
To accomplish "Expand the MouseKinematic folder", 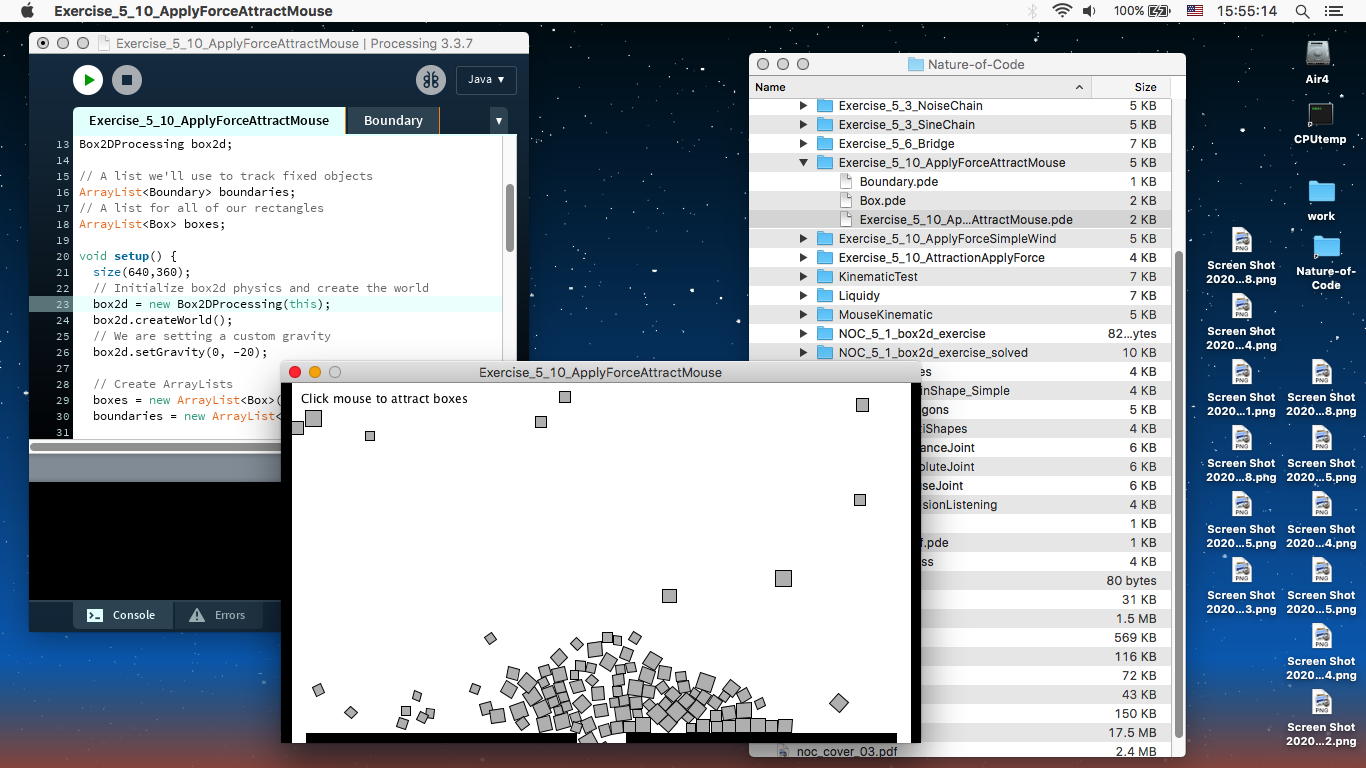I will click(x=803, y=315).
